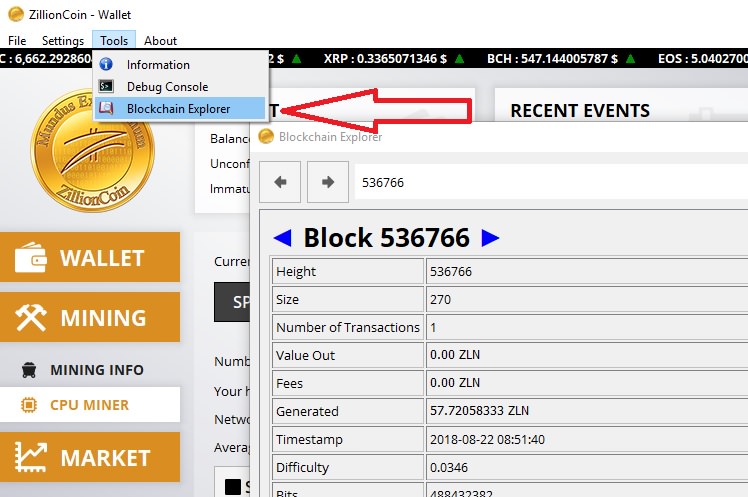Click the BCH price ticker text

[552, 59]
